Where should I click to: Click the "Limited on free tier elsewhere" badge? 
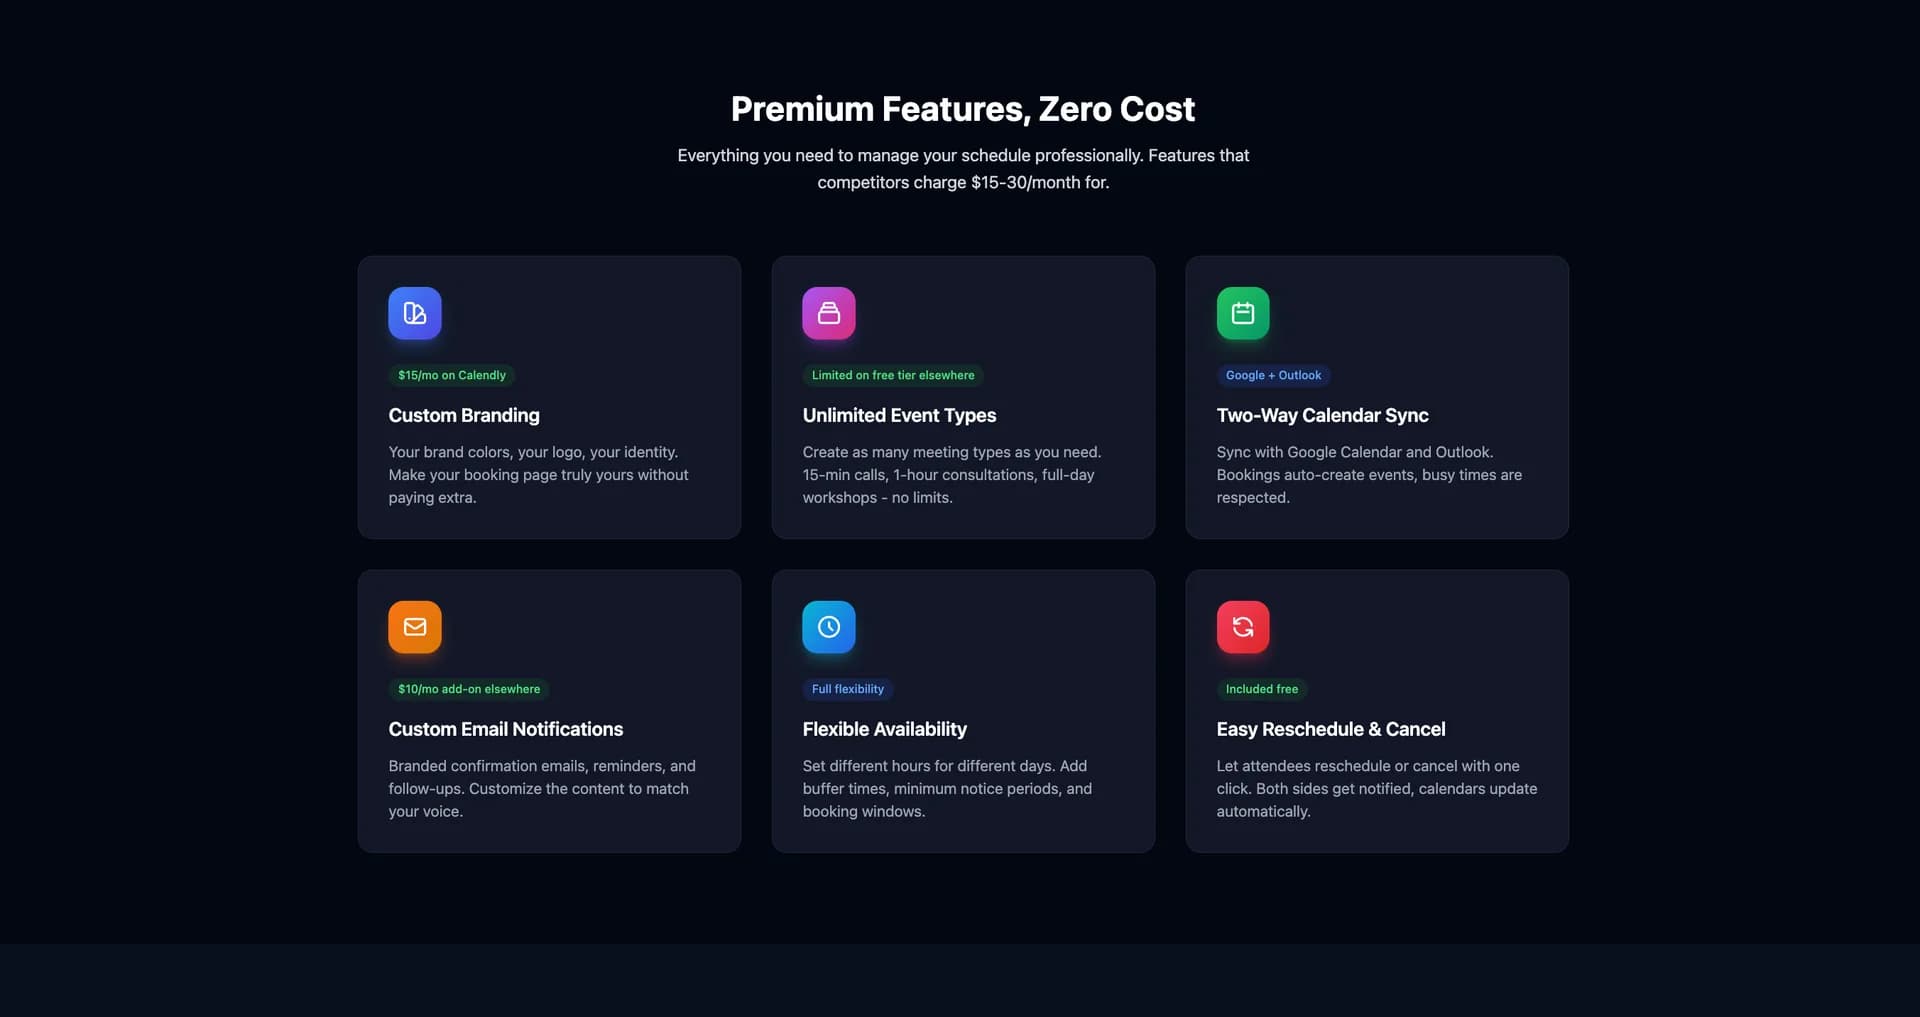pyautogui.click(x=893, y=375)
